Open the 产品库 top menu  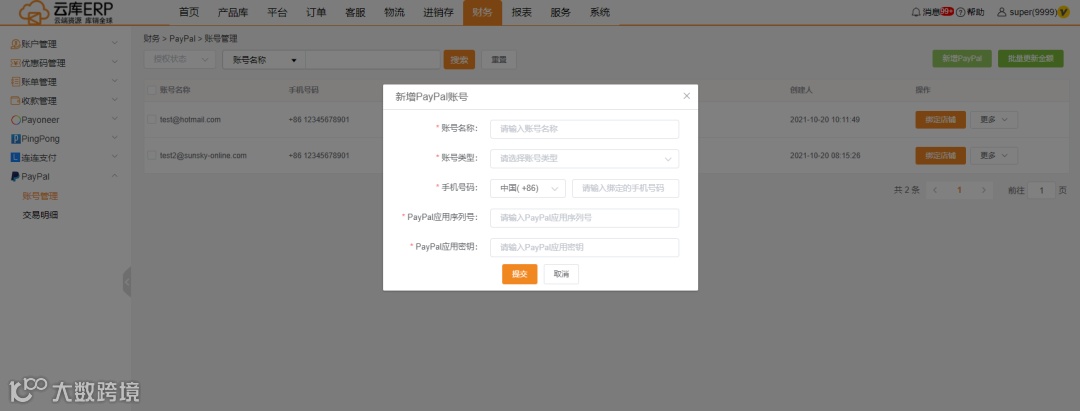233,12
